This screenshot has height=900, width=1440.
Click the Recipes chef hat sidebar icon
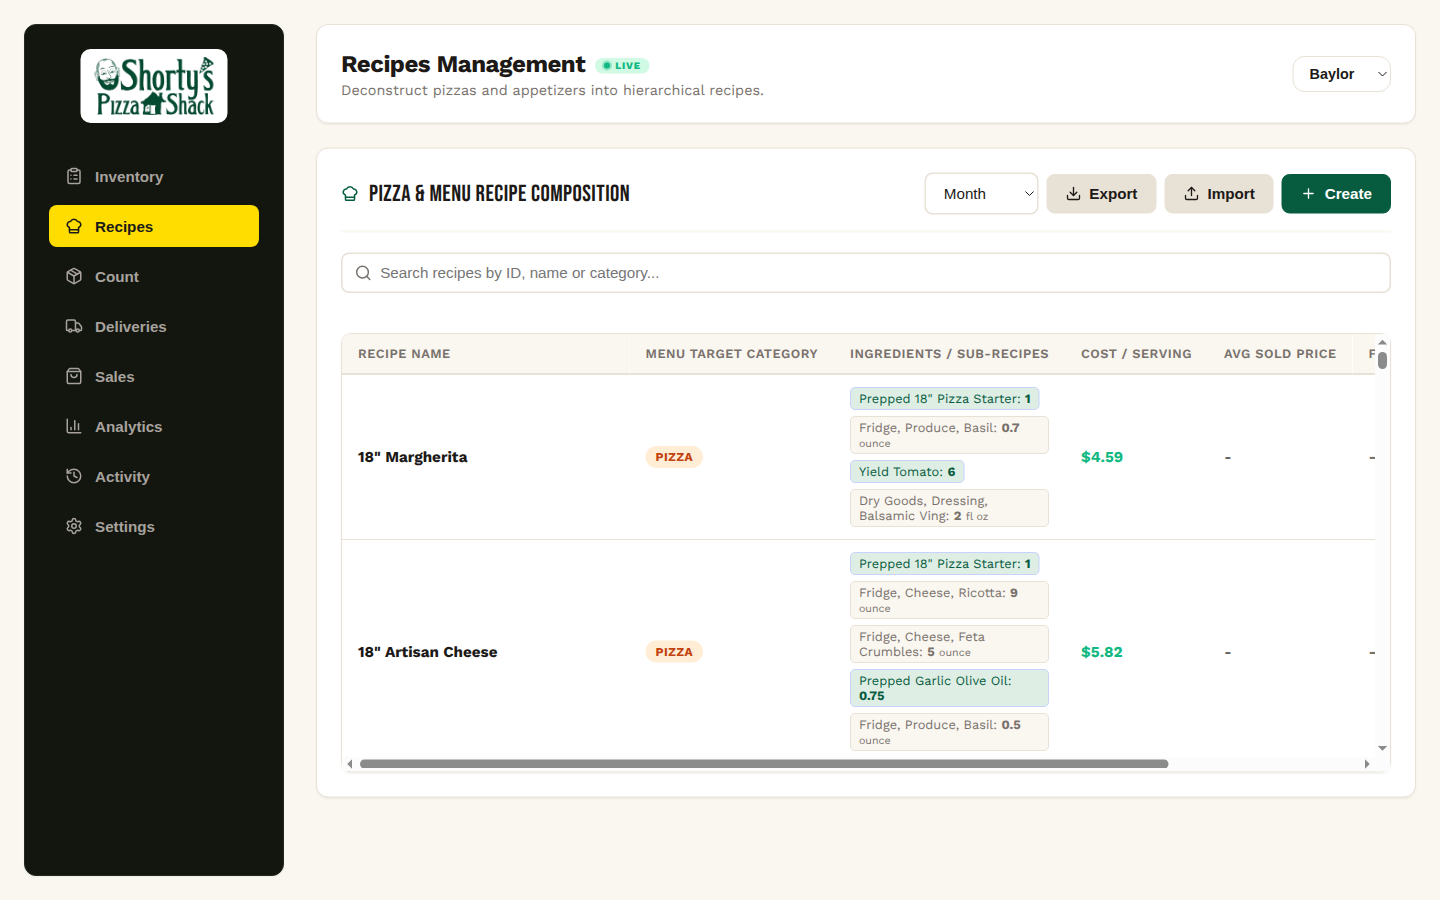click(x=74, y=226)
